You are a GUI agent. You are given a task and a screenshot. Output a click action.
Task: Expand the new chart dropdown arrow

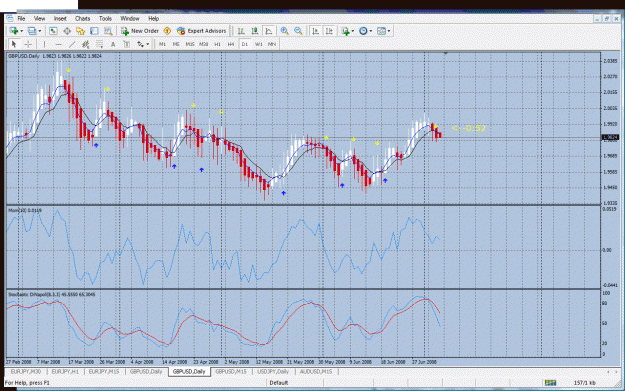point(22,31)
